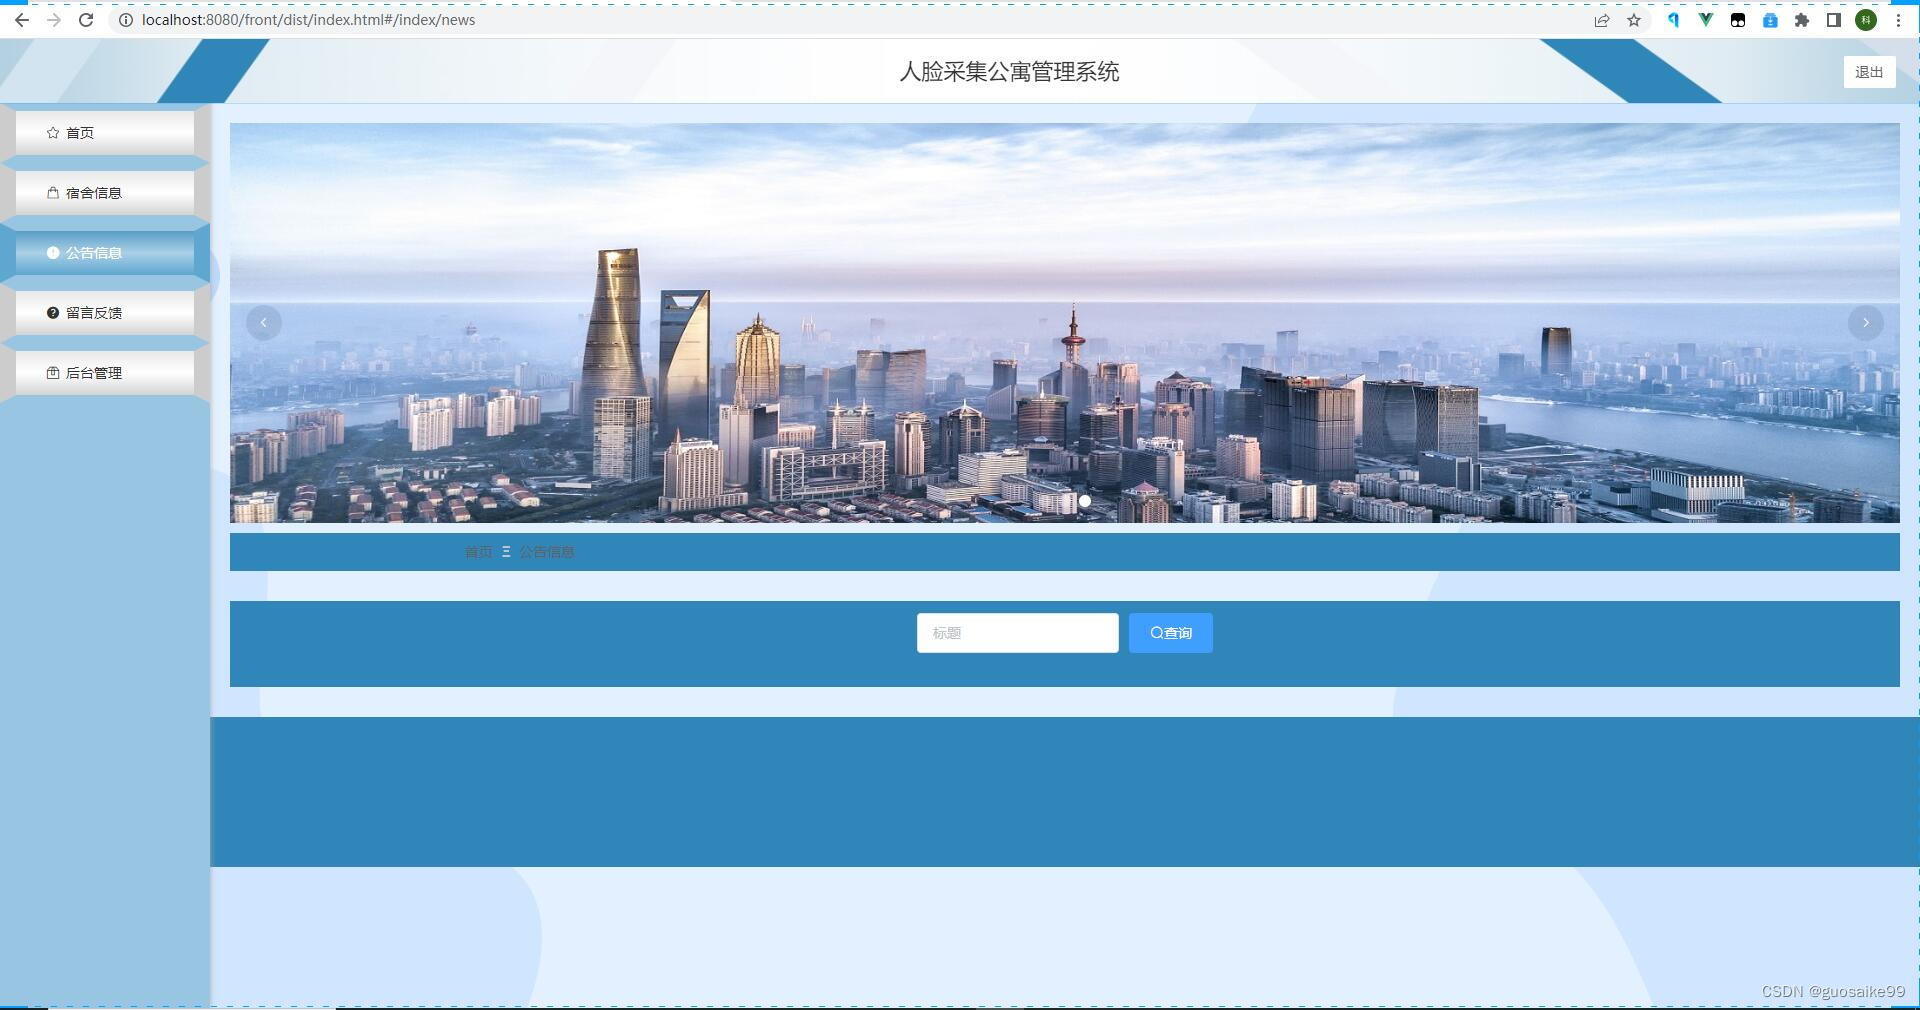
Task: Open 首页 in the sidebar
Action: 105,132
